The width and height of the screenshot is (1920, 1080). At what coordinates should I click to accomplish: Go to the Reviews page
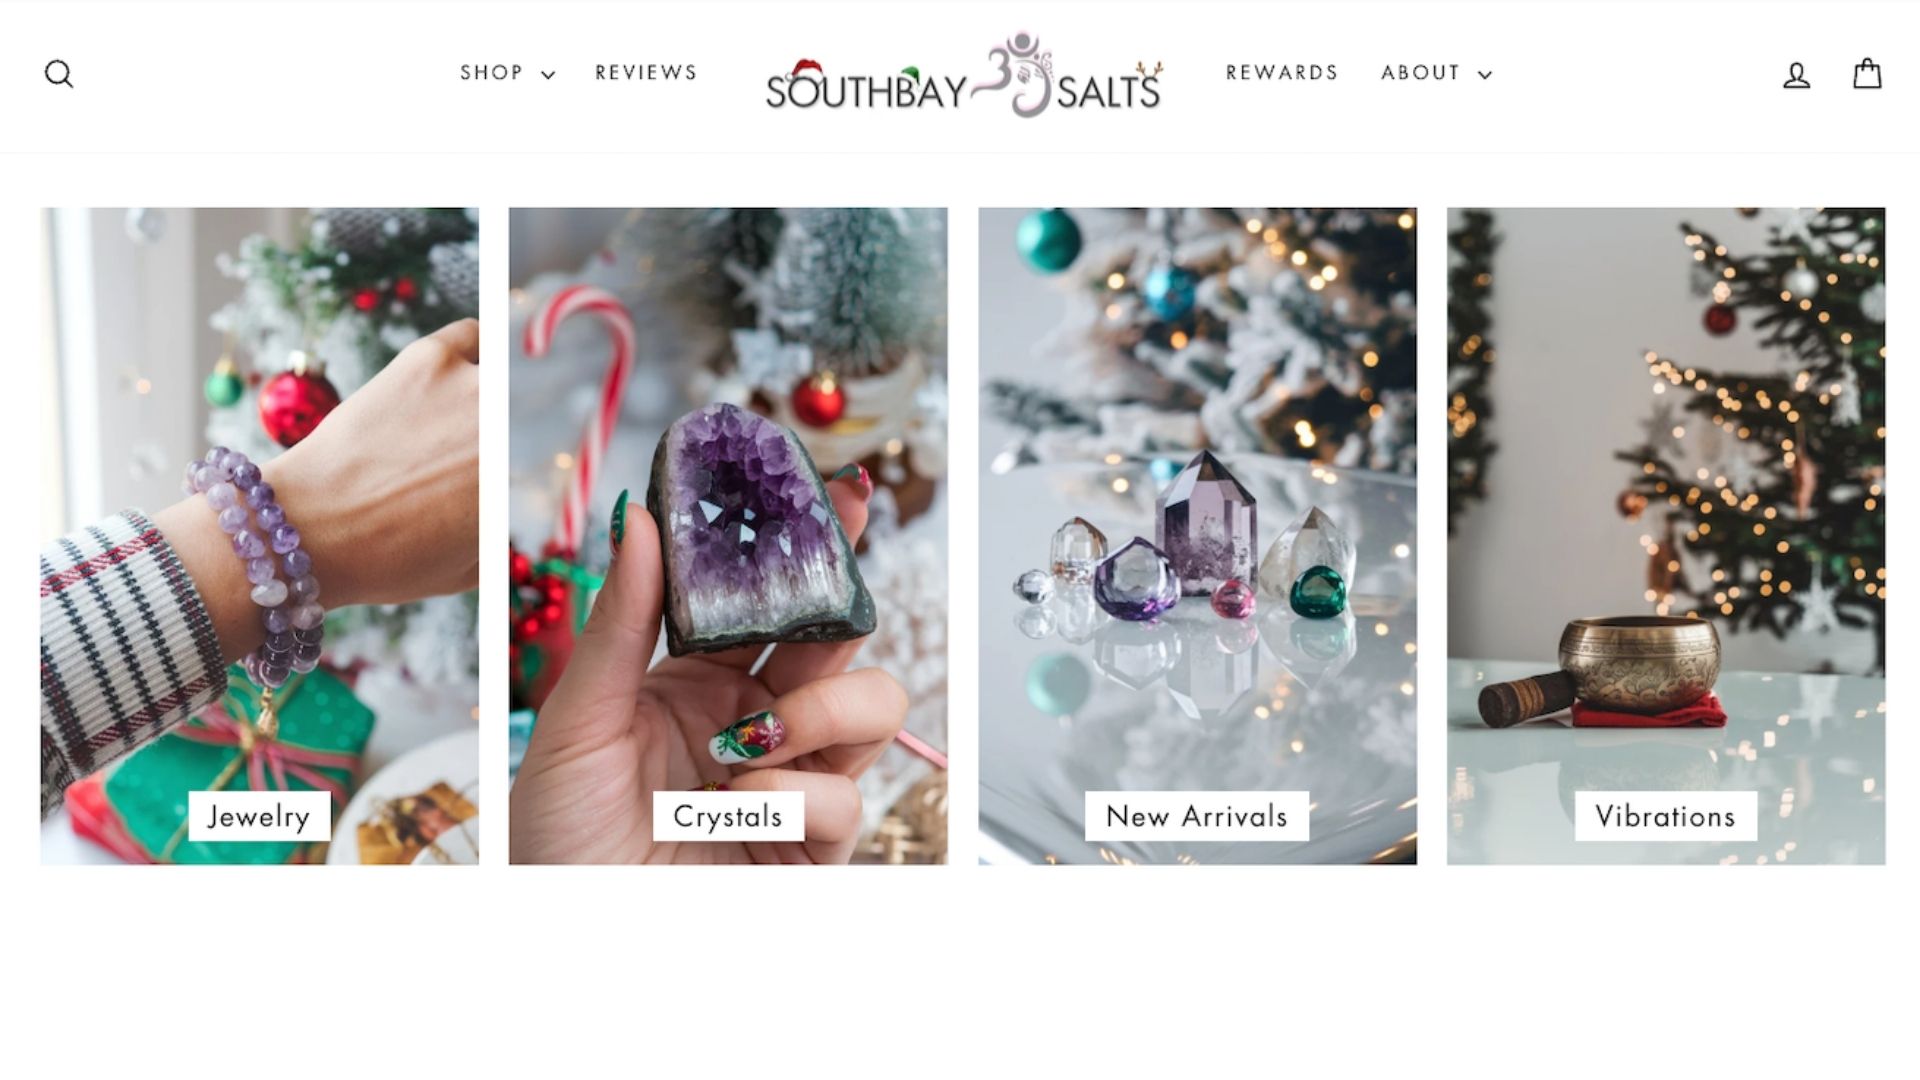point(646,73)
